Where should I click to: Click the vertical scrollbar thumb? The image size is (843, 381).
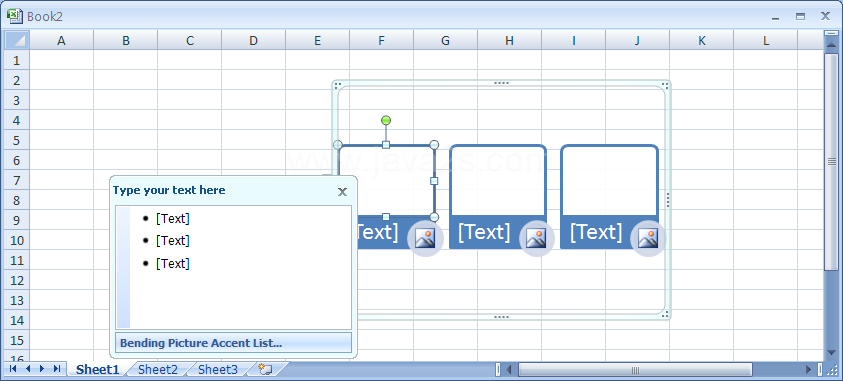click(831, 161)
